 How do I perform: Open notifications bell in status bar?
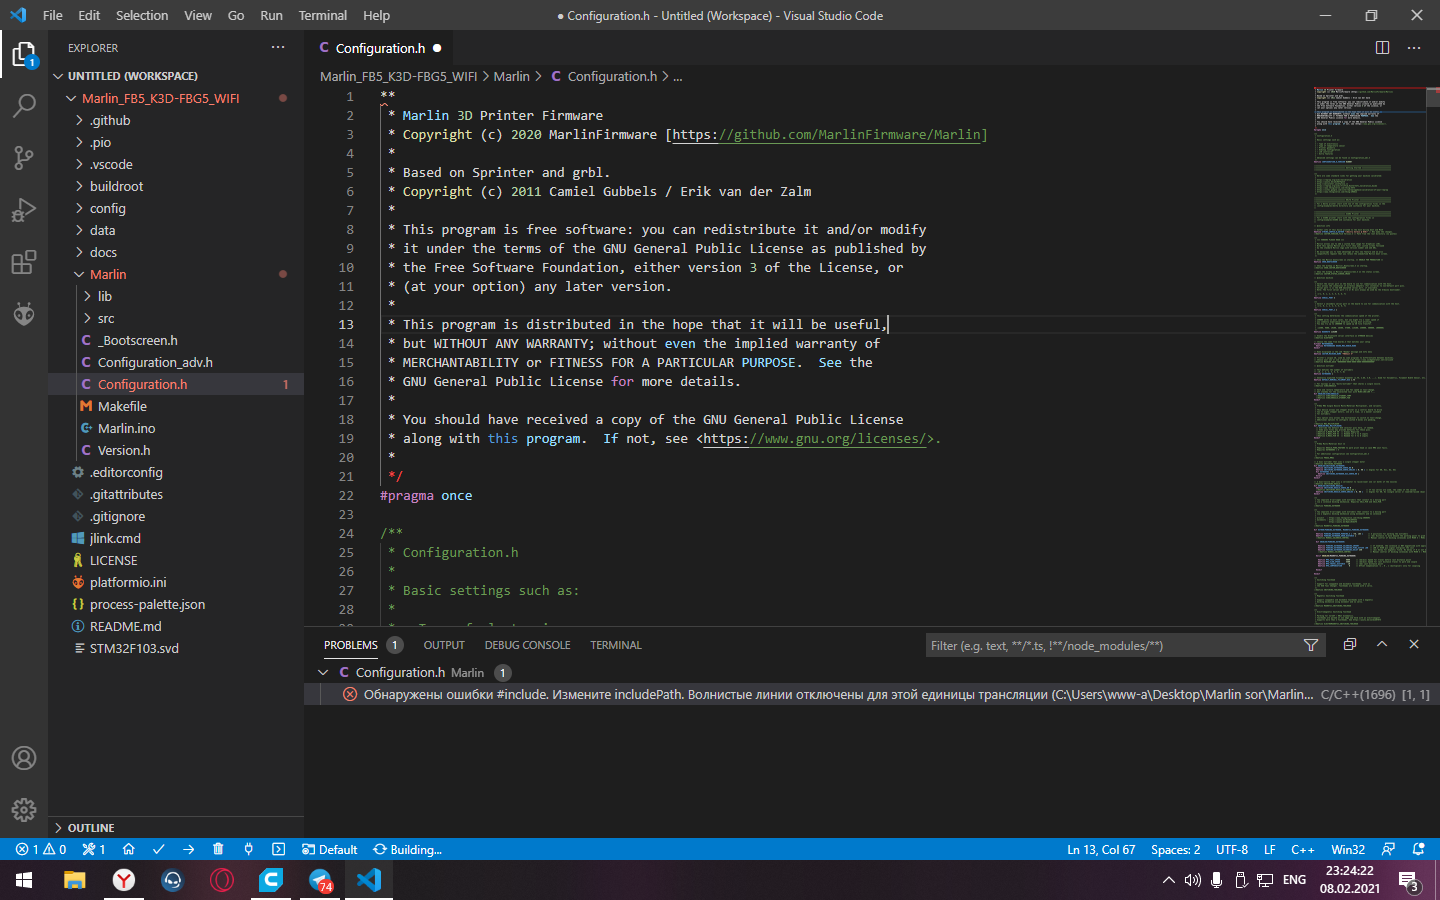(x=1418, y=849)
